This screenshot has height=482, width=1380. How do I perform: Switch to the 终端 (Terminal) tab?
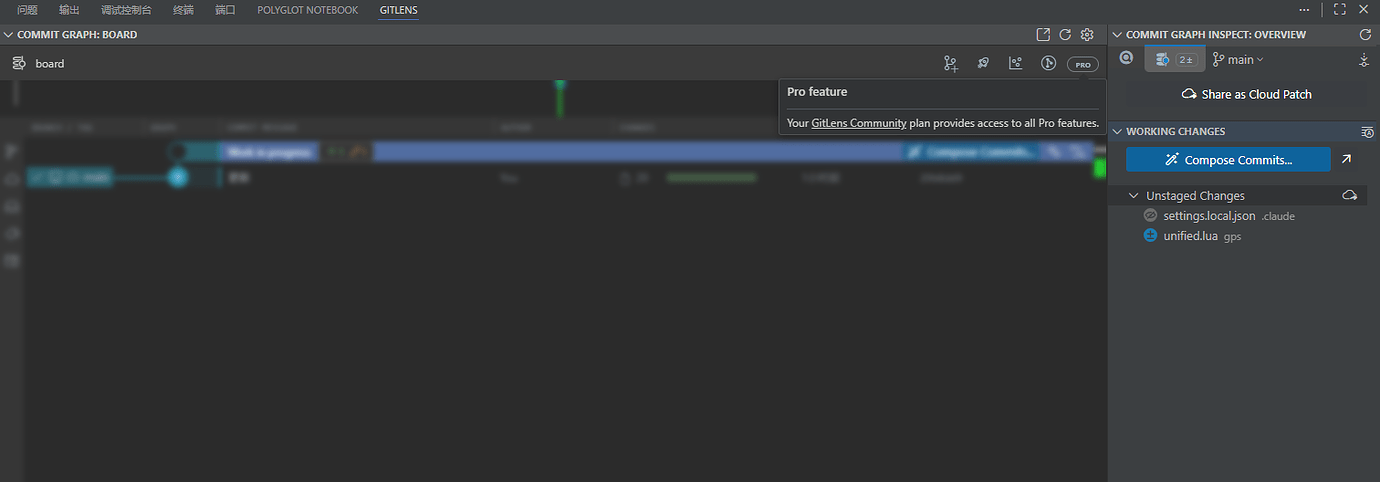click(183, 10)
